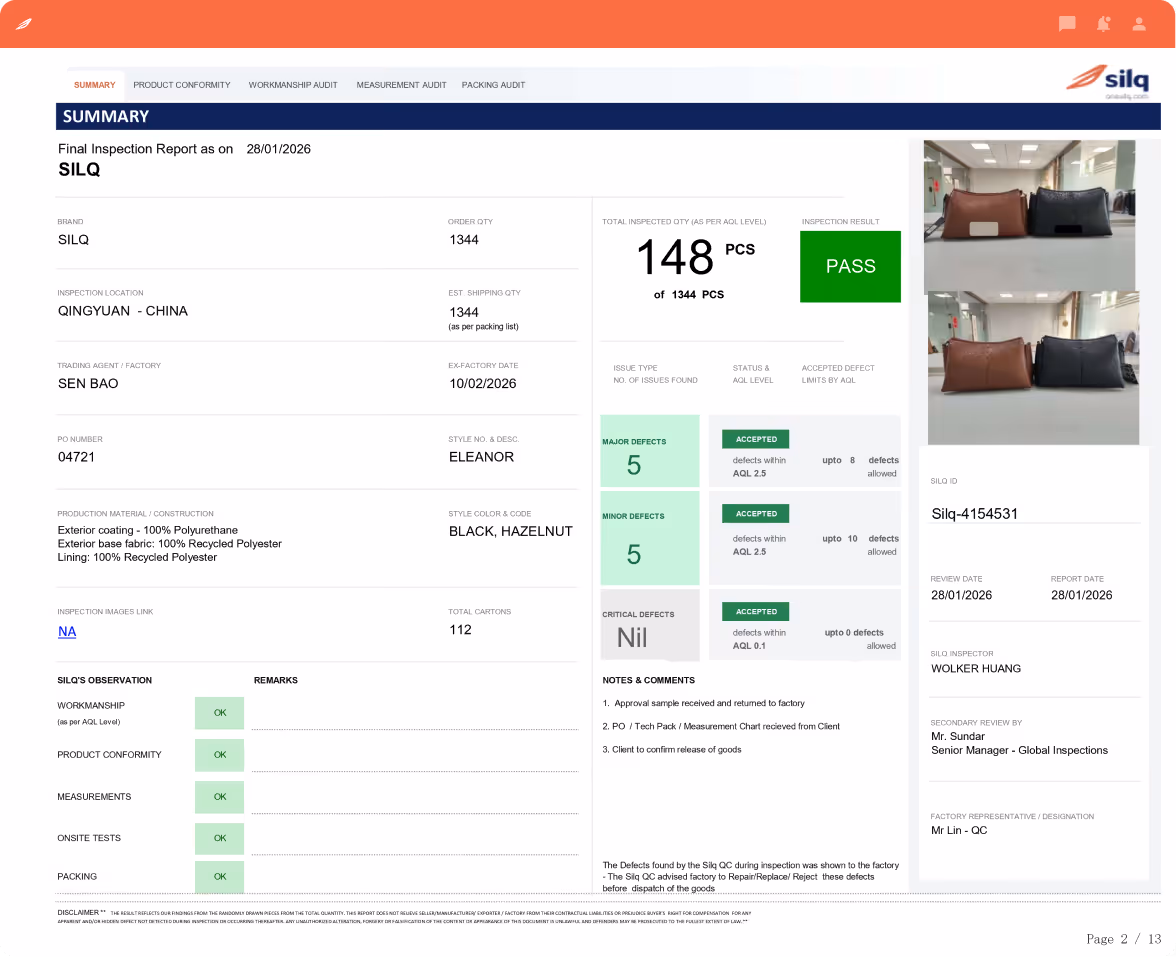This screenshot has width=1176, height=957.
Task: Select the bottom handbag photo thumbnail
Action: click(x=1033, y=368)
